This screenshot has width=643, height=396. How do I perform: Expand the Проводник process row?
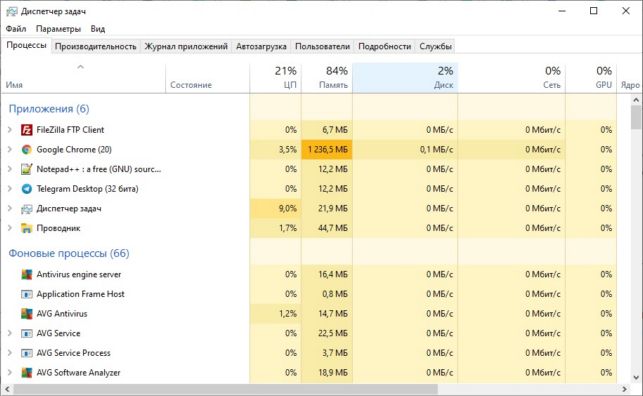click(9, 228)
